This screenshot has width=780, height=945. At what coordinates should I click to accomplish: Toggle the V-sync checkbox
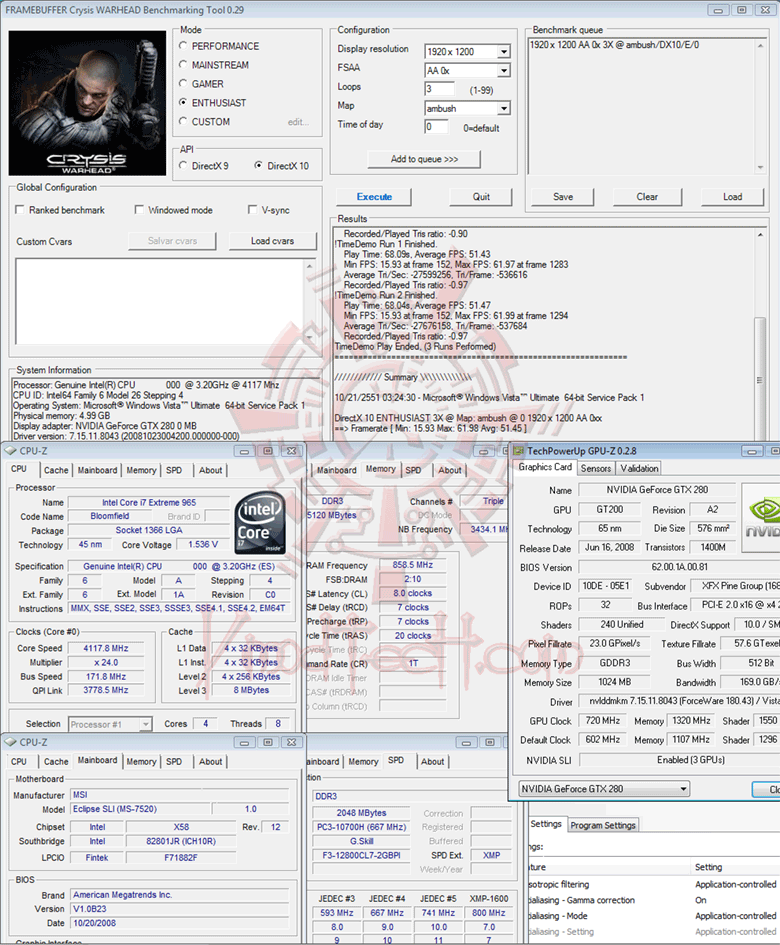(253, 210)
